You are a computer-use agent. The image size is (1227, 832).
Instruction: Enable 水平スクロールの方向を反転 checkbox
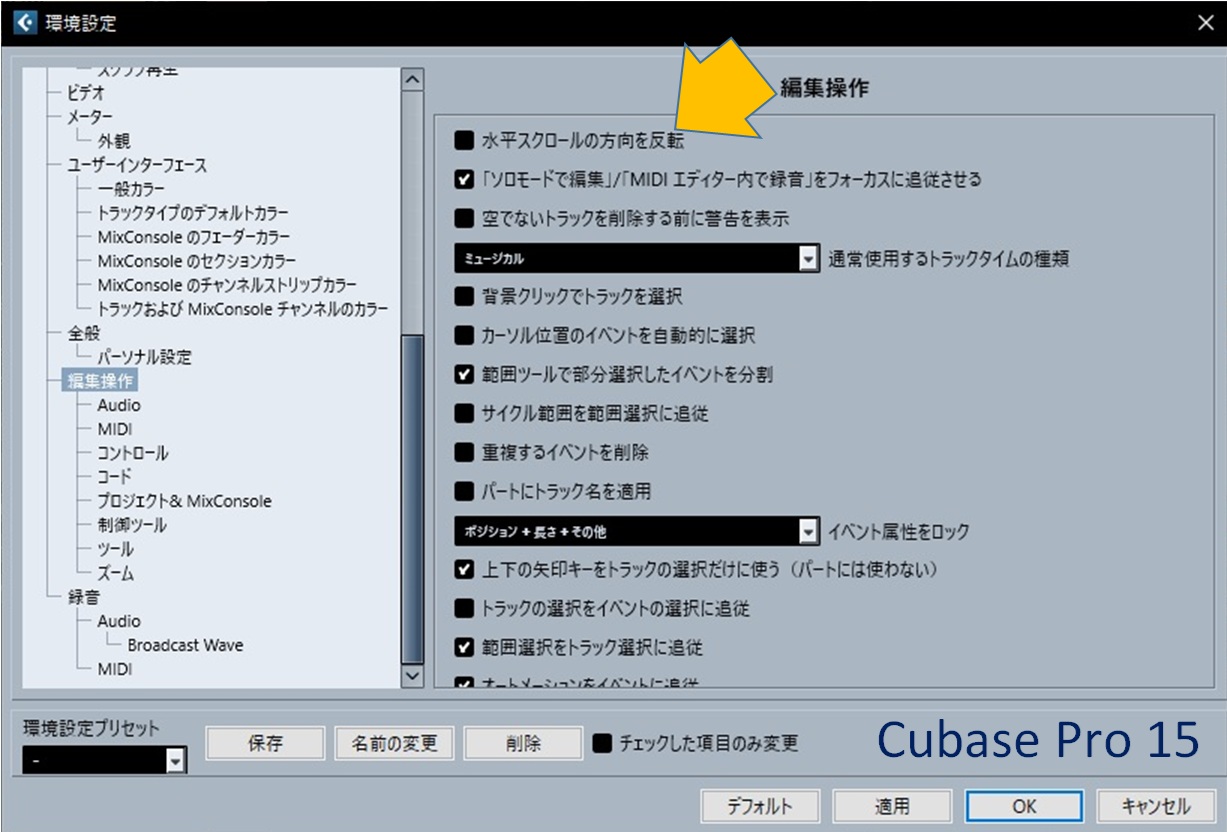point(464,141)
